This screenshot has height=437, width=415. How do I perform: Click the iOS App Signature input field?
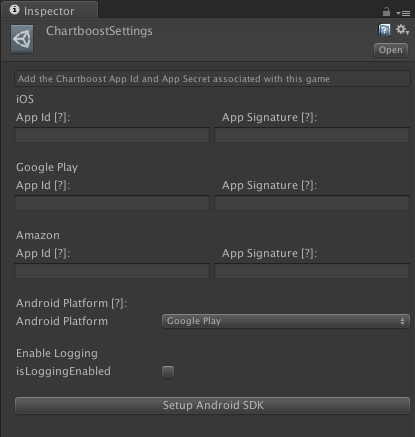tap(312, 135)
